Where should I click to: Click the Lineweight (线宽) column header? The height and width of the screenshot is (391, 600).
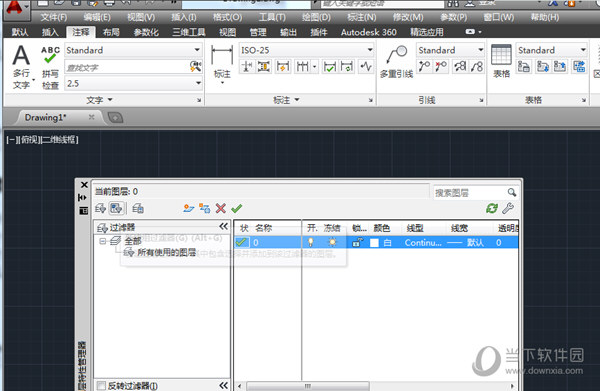(459, 228)
